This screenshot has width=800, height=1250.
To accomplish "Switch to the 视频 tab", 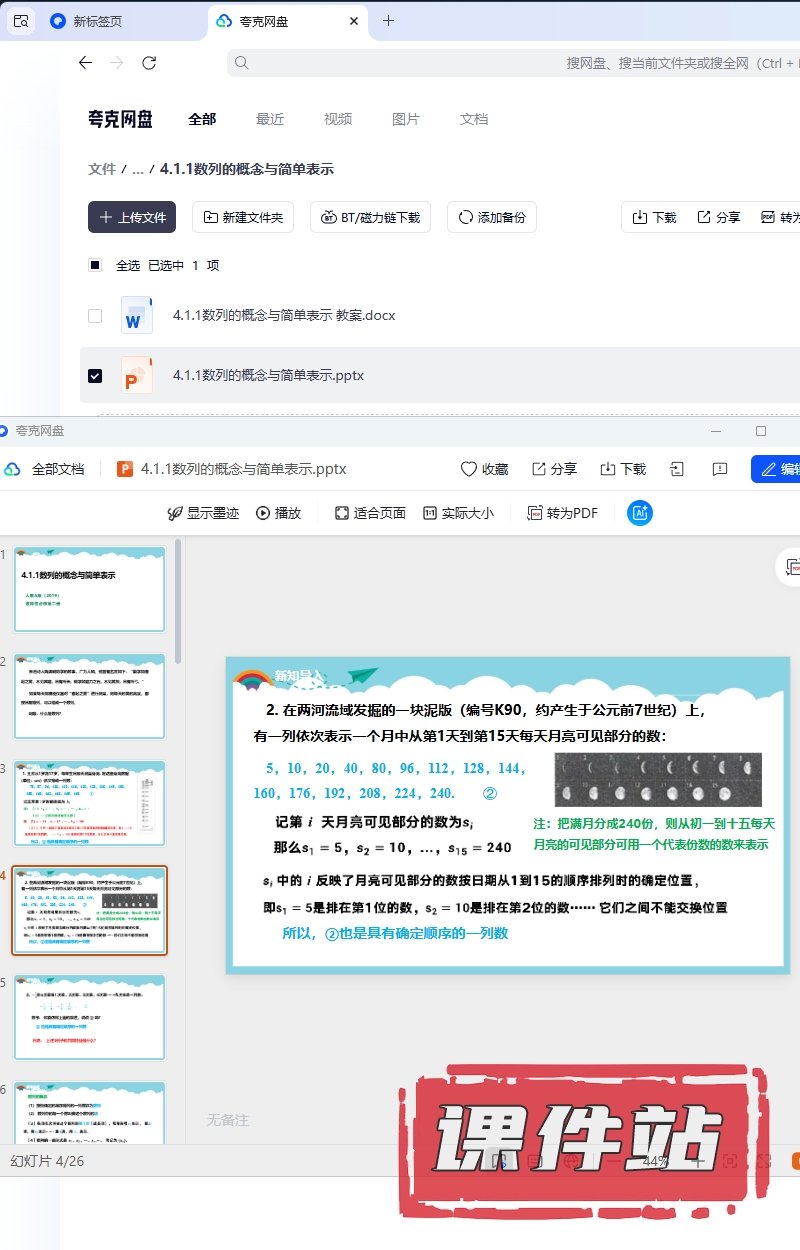I will [x=338, y=119].
